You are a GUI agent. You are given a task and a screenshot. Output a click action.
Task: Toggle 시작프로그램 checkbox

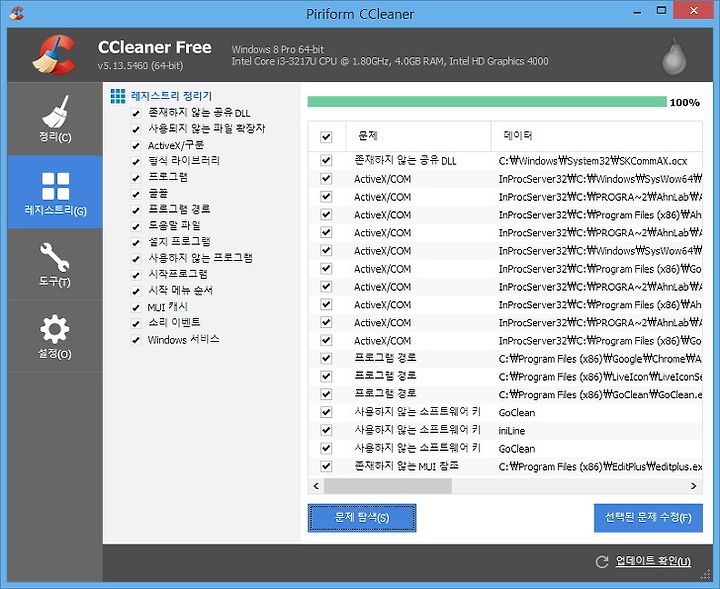136,275
